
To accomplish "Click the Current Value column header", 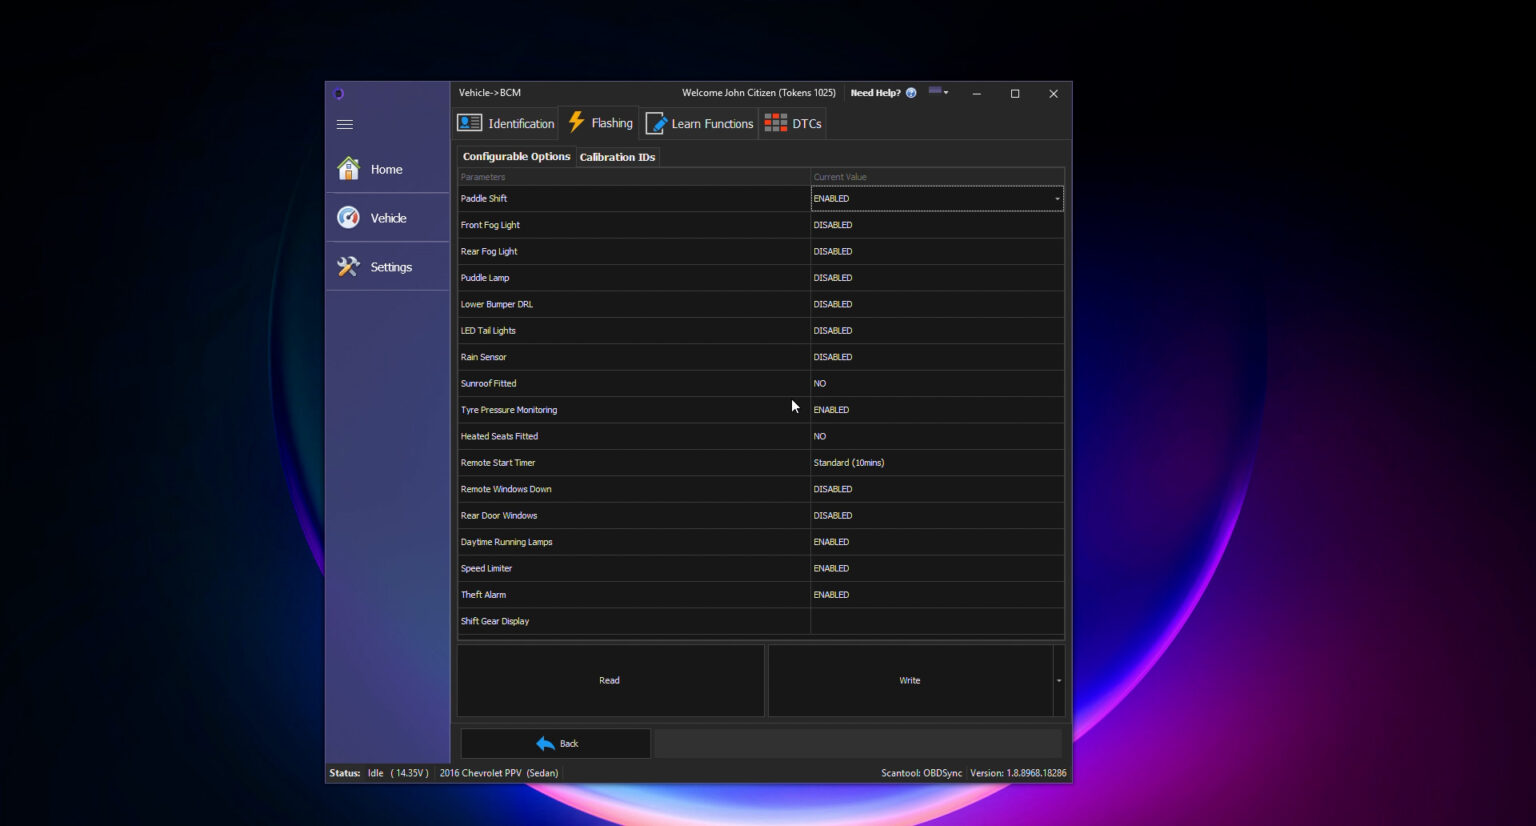I will point(937,177).
